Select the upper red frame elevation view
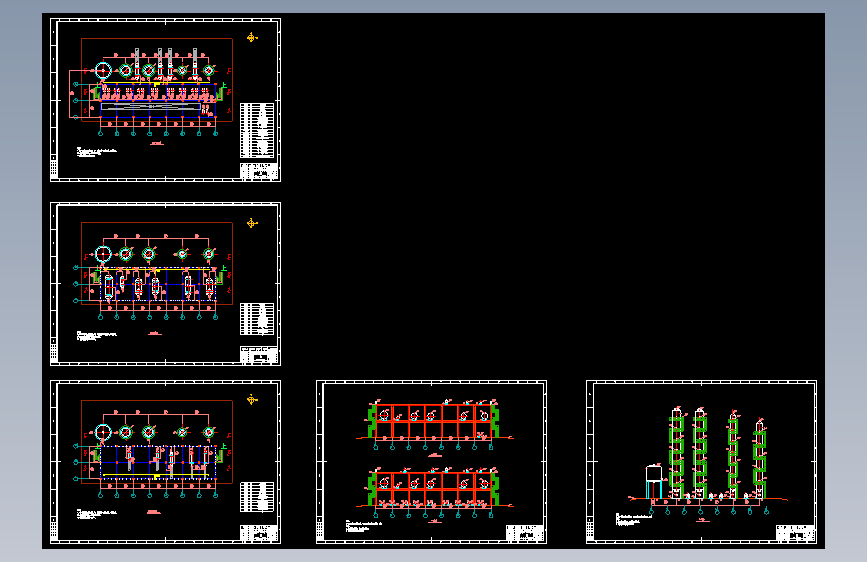The height and width of the screenshot is (562, 867). (x=434, y=420)
